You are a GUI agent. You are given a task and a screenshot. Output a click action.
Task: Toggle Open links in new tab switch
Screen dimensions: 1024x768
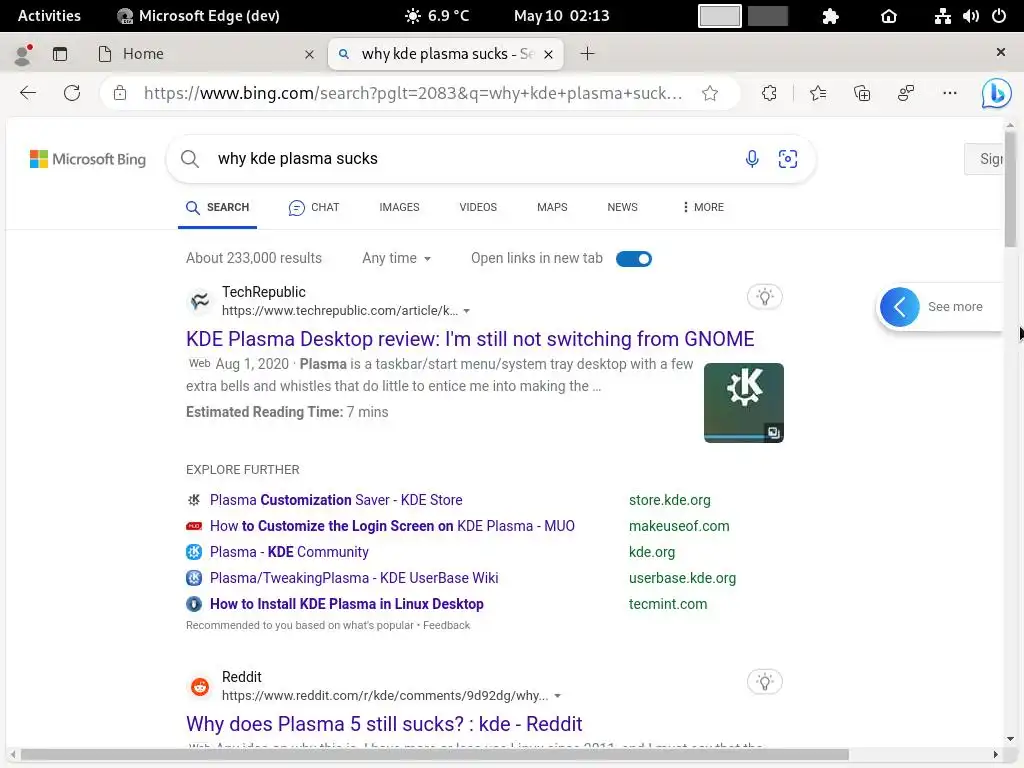[x=634, y=259]
